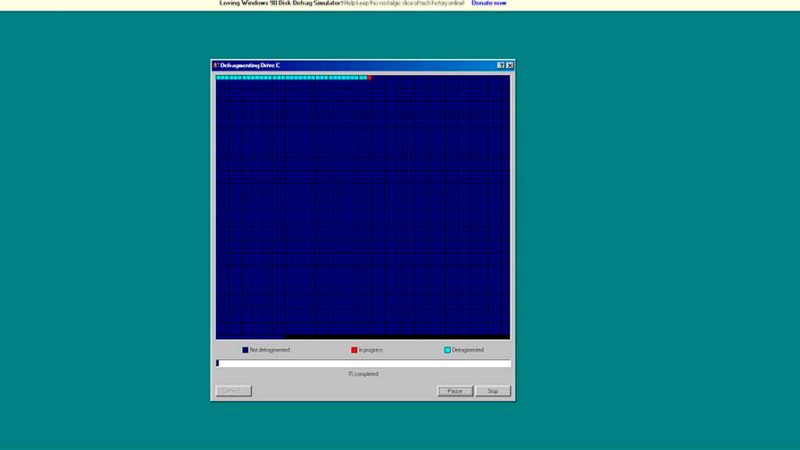
Task: Click the defragmentation progress bar
Action: click(x=363, y=363)
